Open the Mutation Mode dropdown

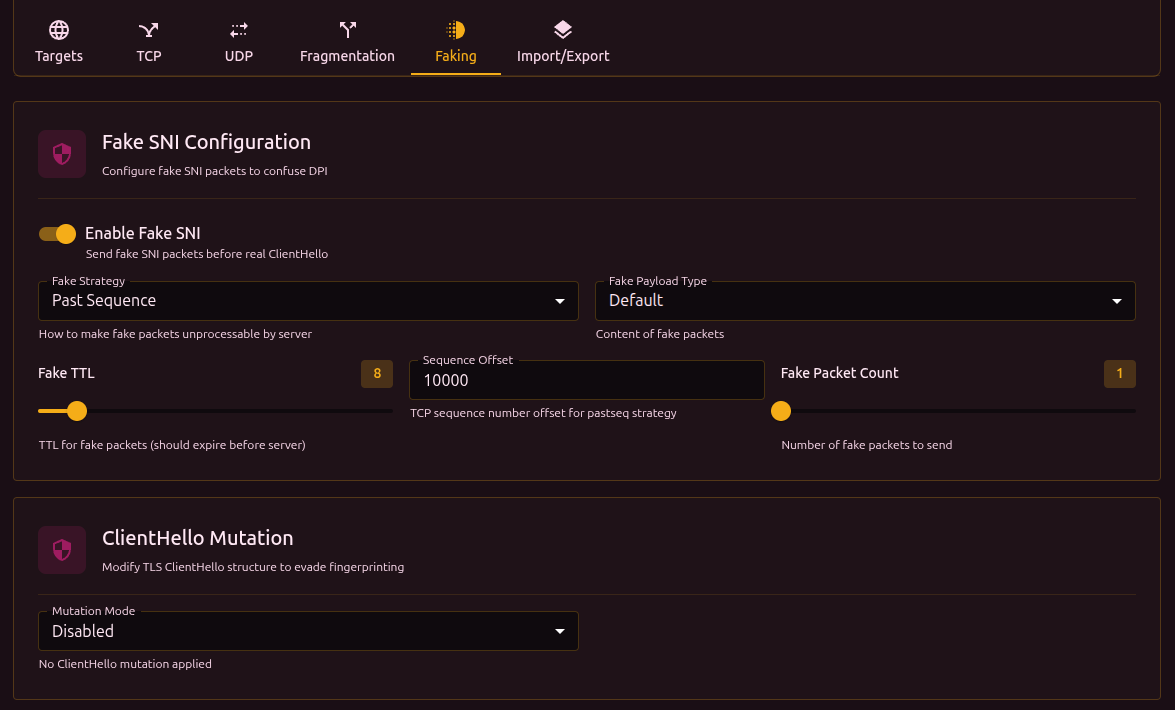click(308, 632)
